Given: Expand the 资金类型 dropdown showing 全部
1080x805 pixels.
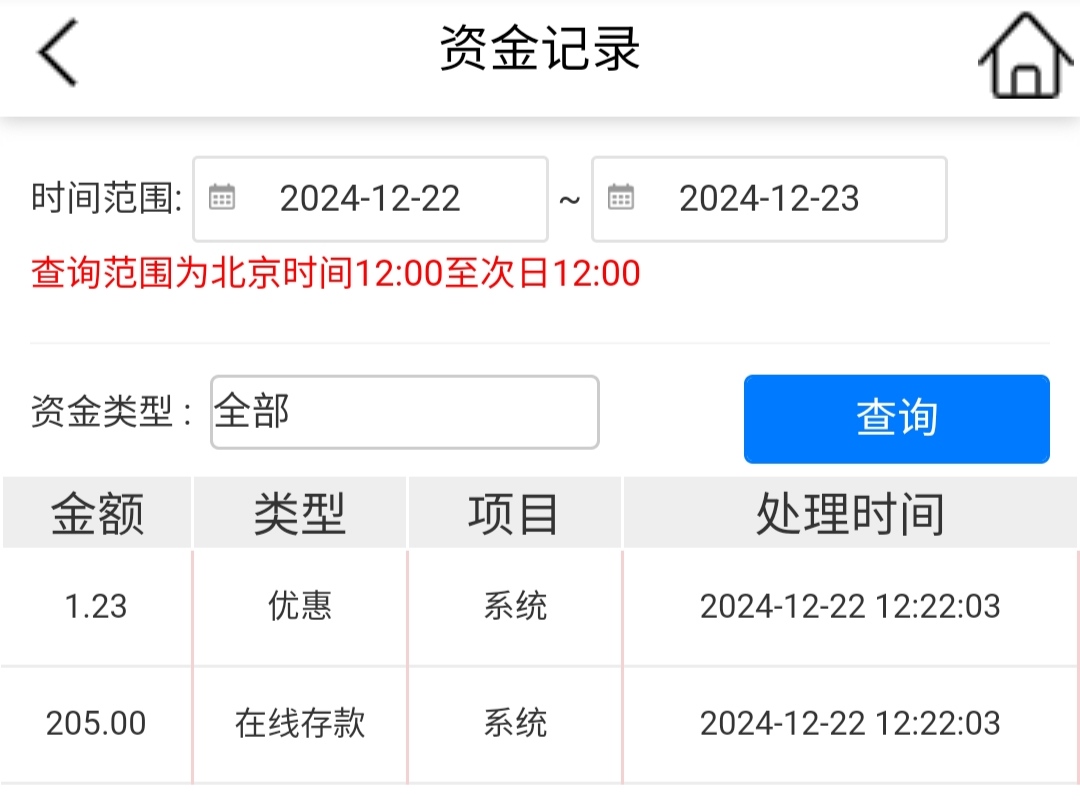Looking at the screenshot, I should 404,412.
